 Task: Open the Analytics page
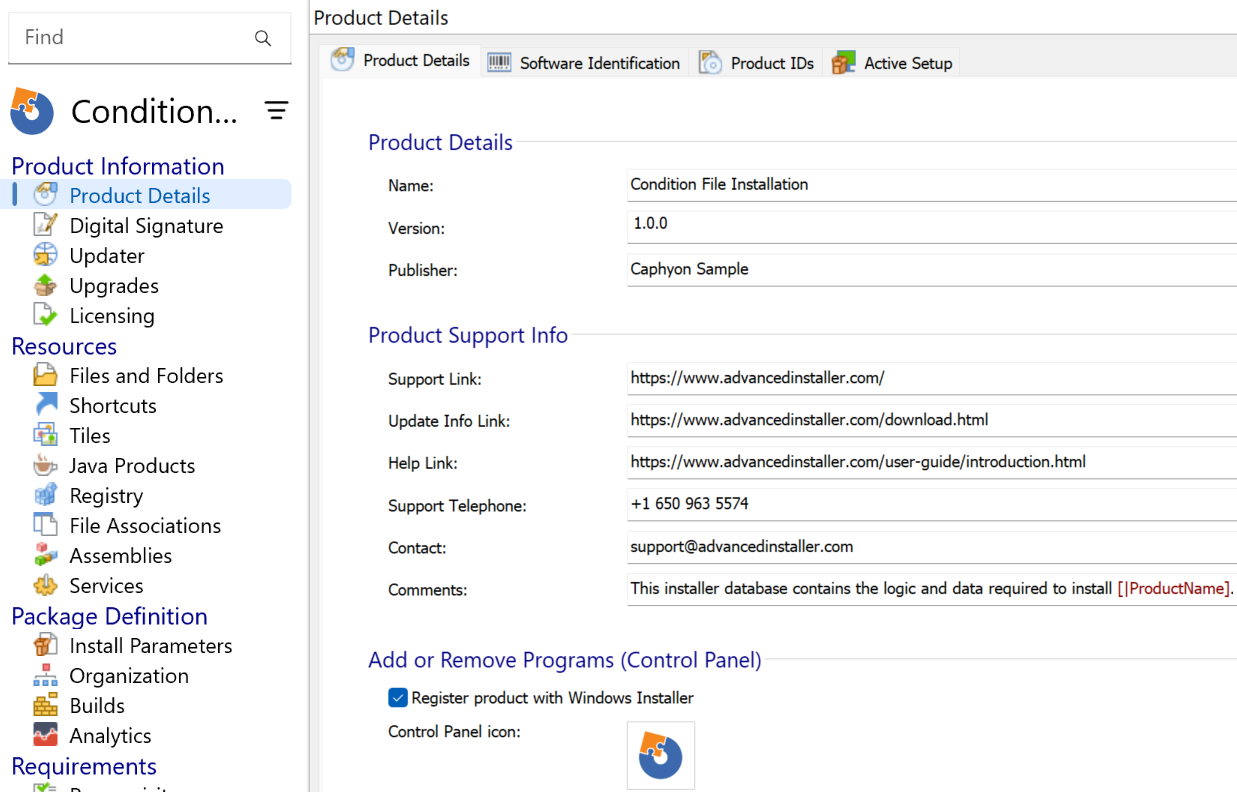point(110,735)
